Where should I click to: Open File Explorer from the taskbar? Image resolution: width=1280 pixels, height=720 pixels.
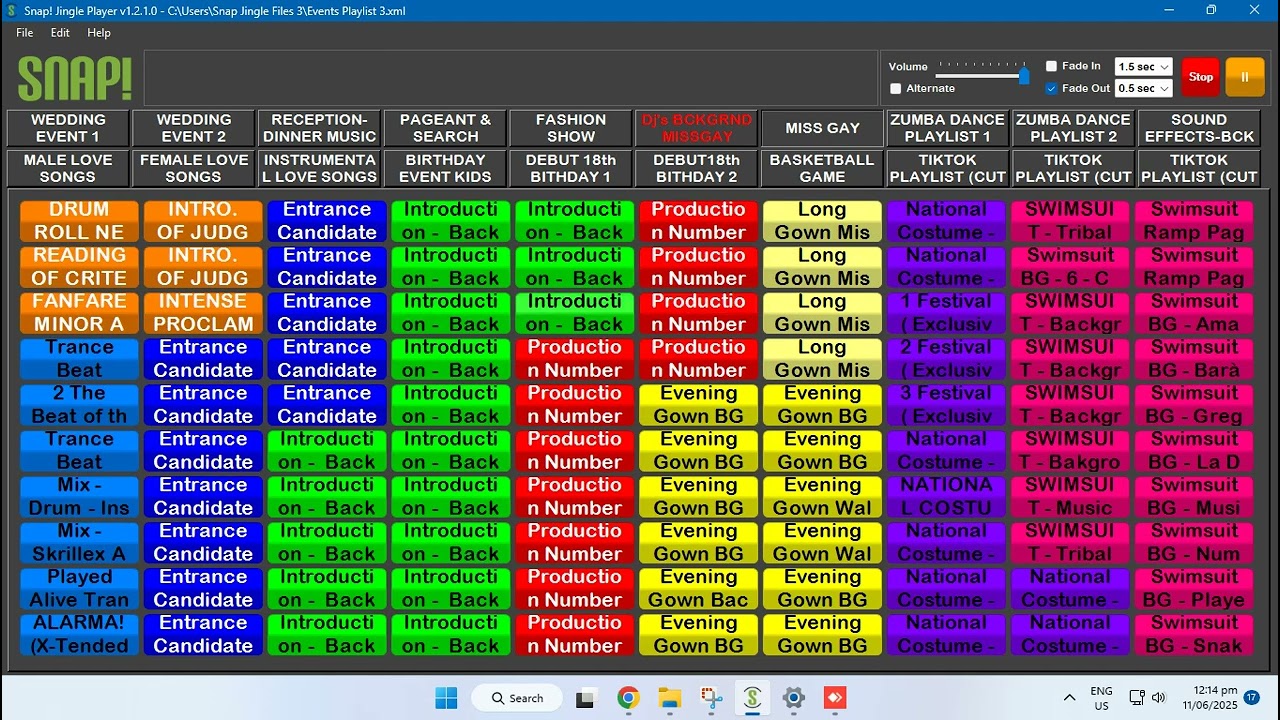coord(669,698)
